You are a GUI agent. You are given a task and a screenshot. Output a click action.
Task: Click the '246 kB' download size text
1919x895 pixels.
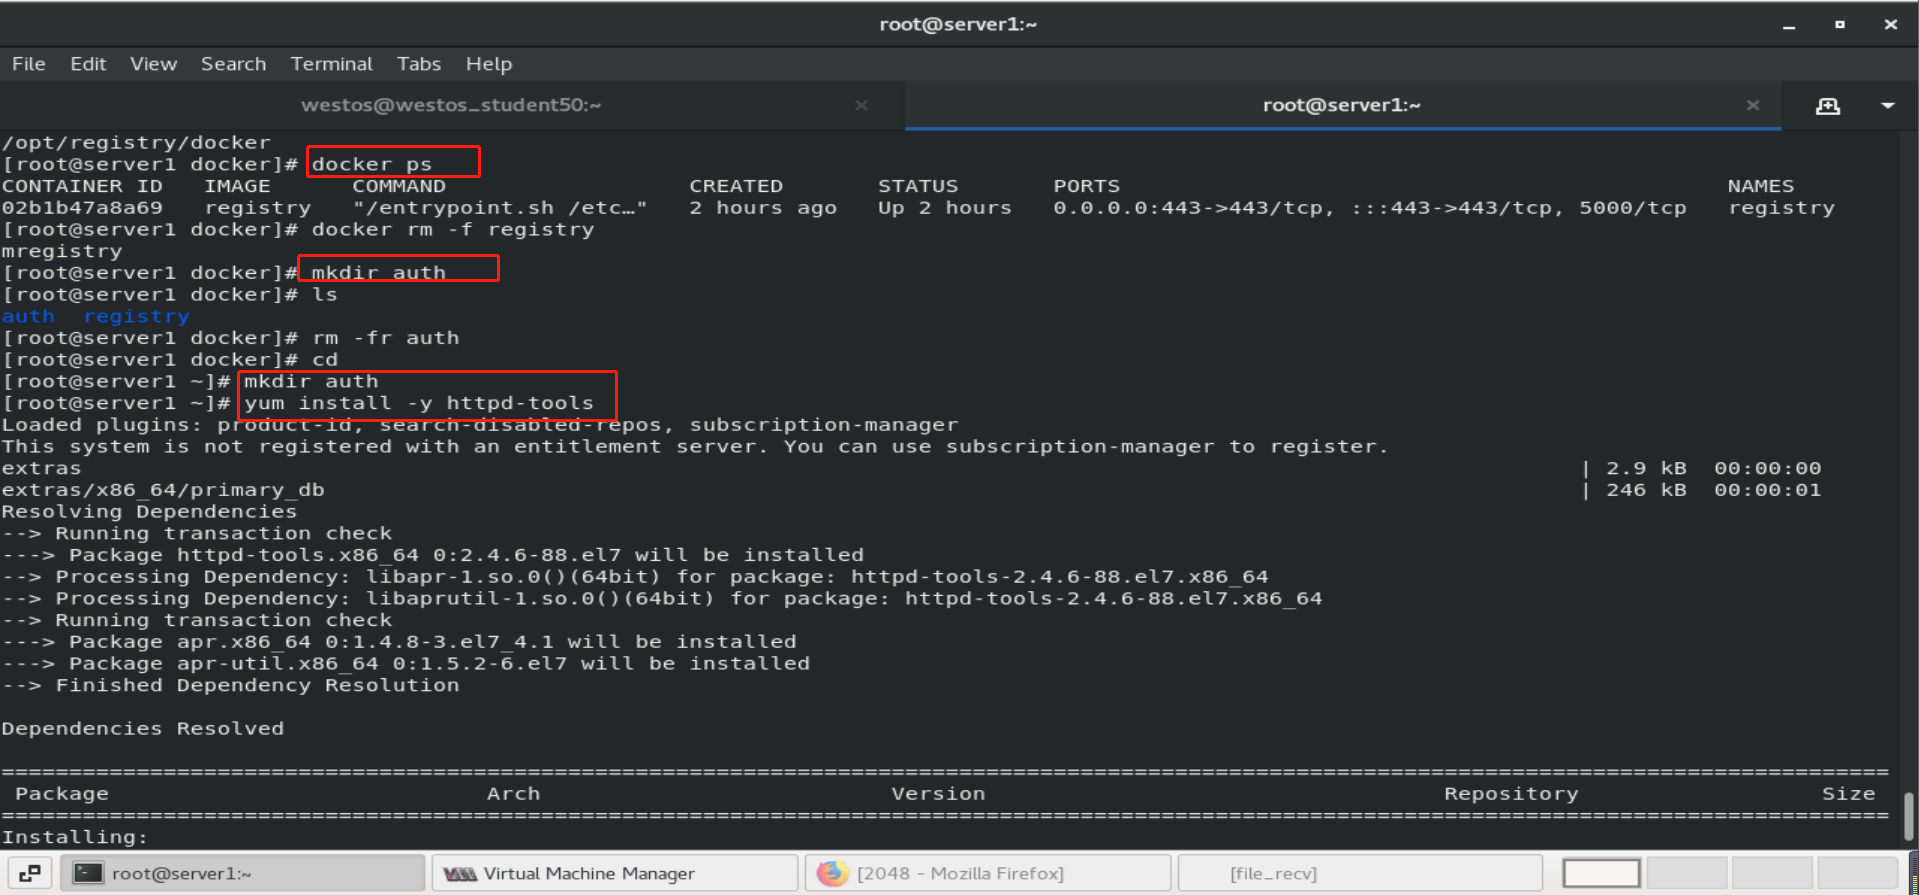1646,490
